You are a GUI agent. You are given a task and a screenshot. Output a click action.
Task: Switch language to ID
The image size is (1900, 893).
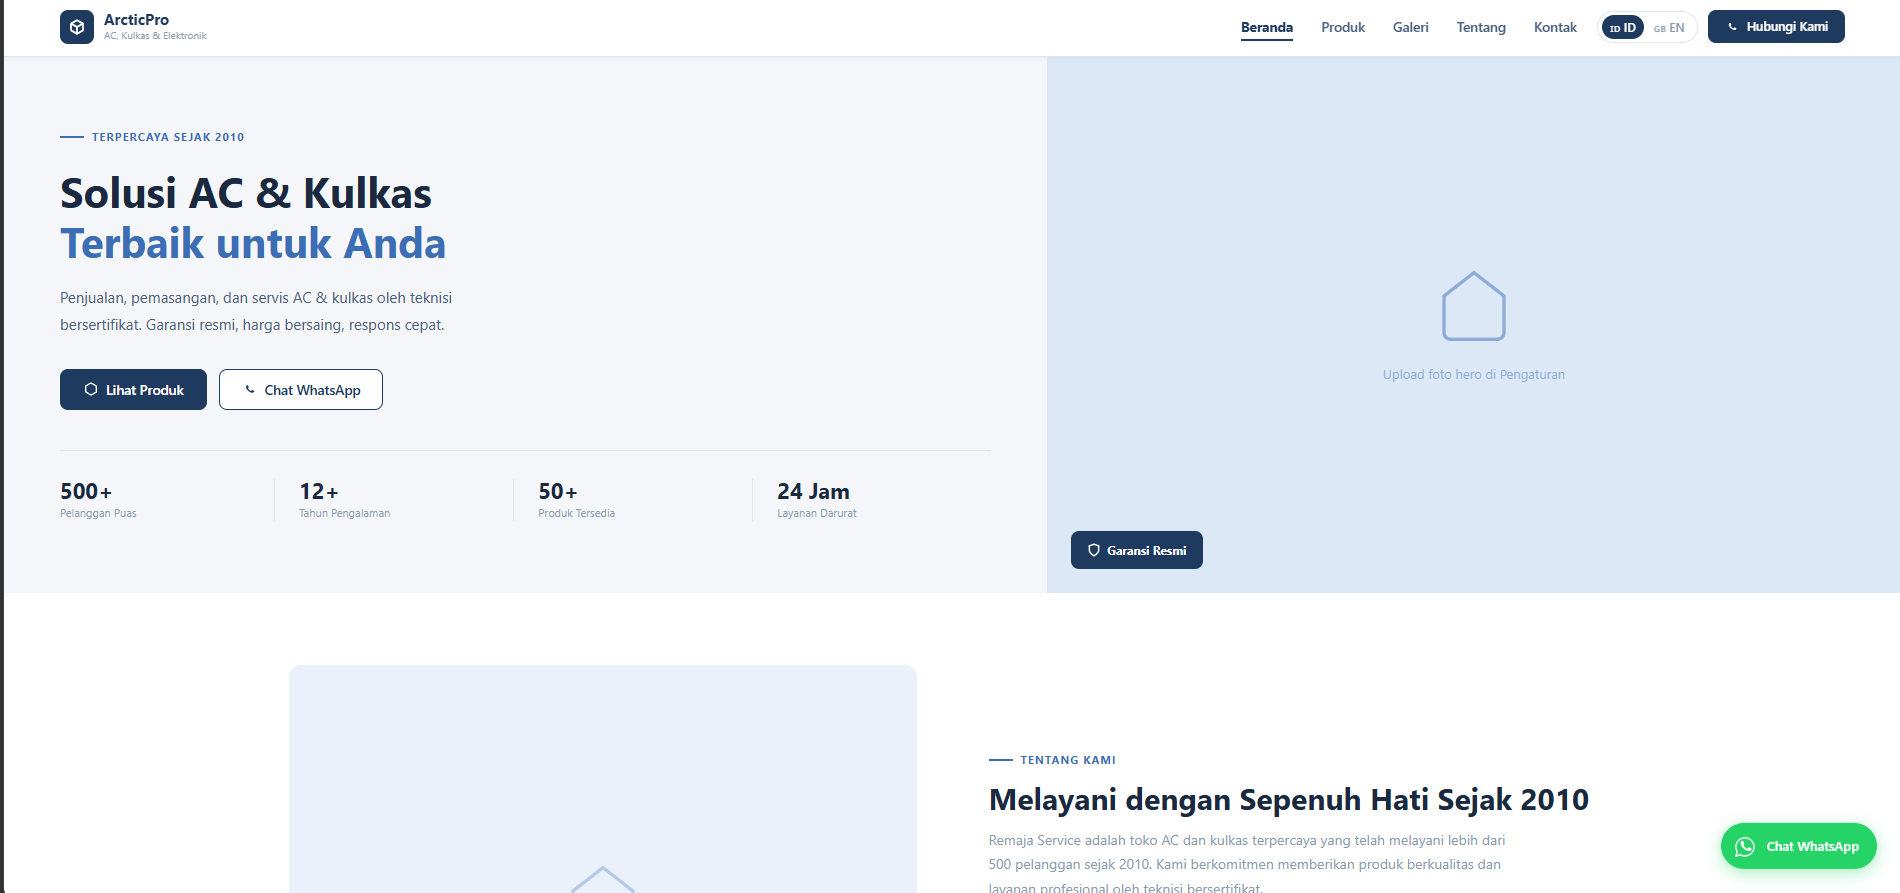click(x=1623, y=27)
